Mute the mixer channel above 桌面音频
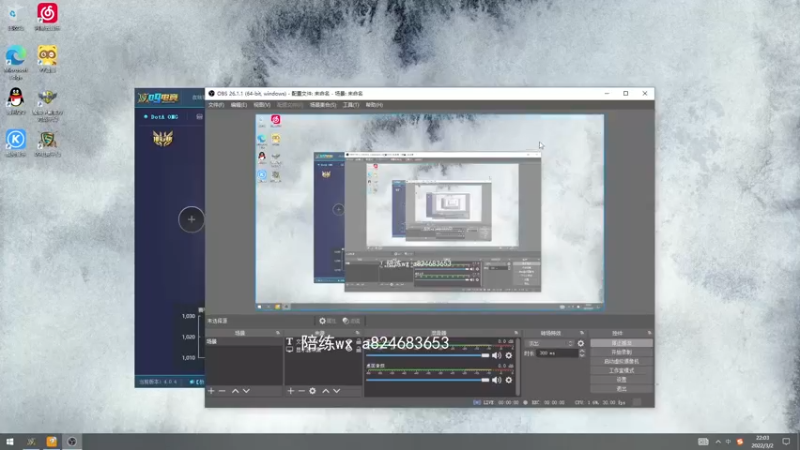The image size is (800, 450). pos(496,356)
